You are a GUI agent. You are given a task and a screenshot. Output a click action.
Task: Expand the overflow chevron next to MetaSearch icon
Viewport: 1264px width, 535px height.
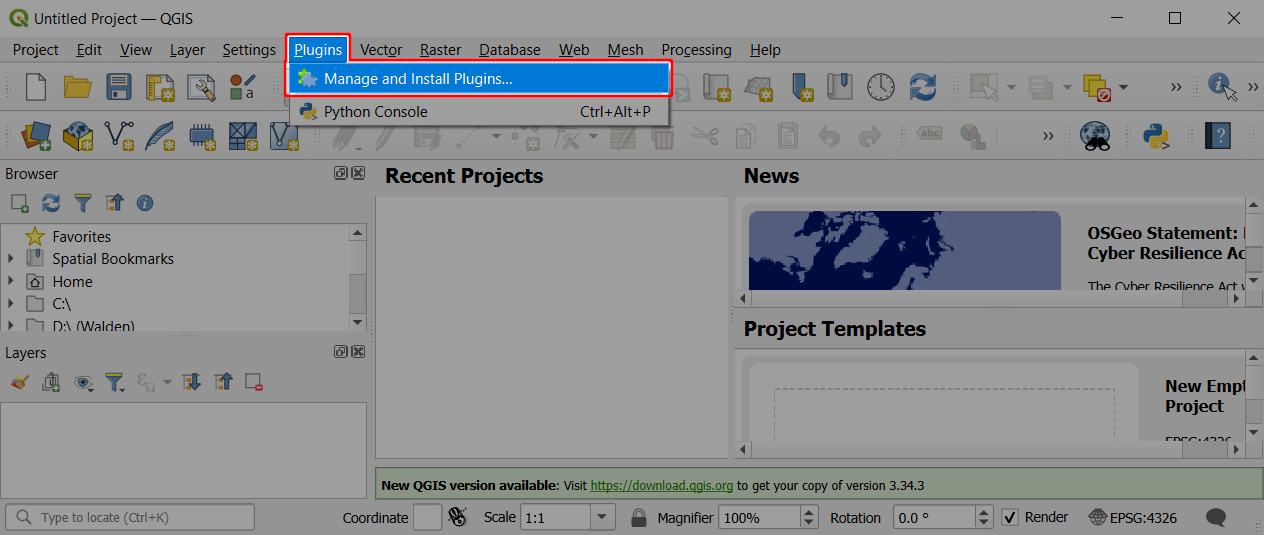point(1048,136)
